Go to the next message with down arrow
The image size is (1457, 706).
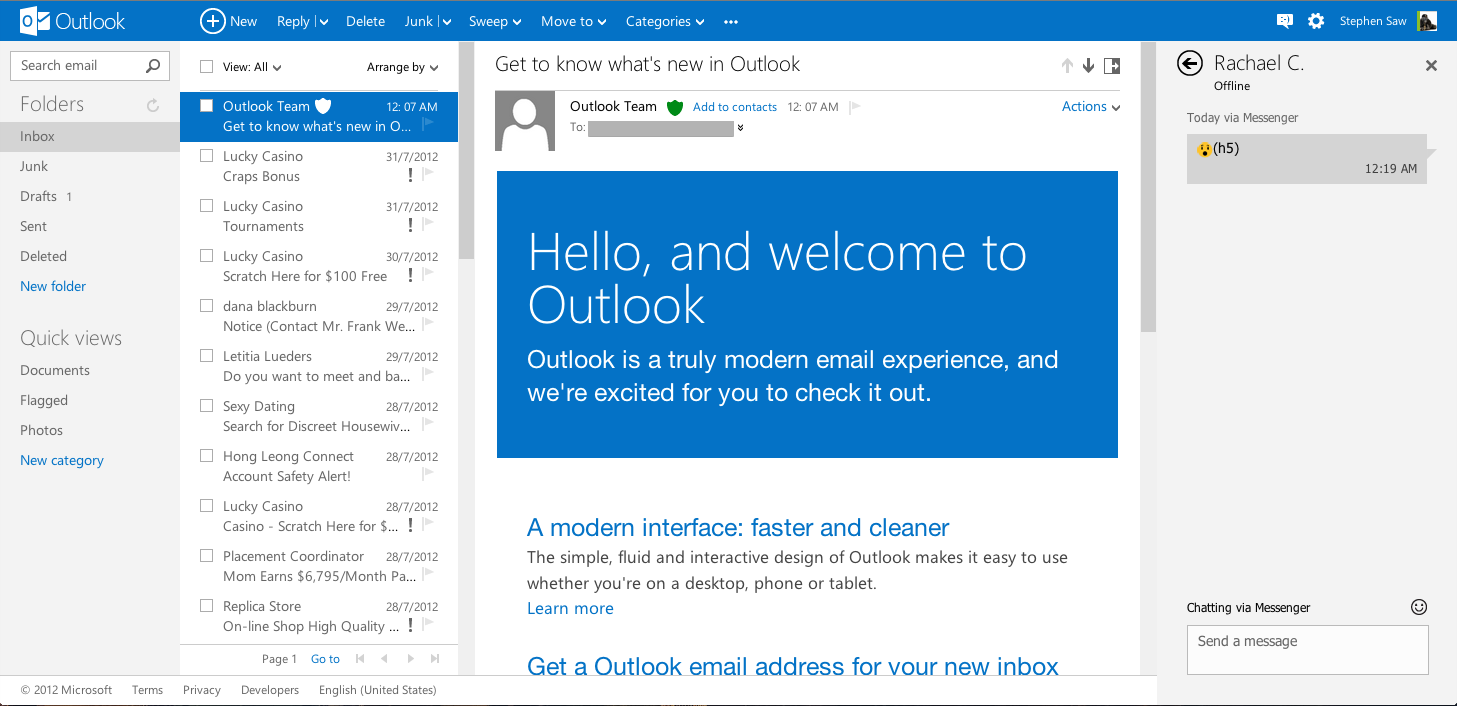point(1089,66)
